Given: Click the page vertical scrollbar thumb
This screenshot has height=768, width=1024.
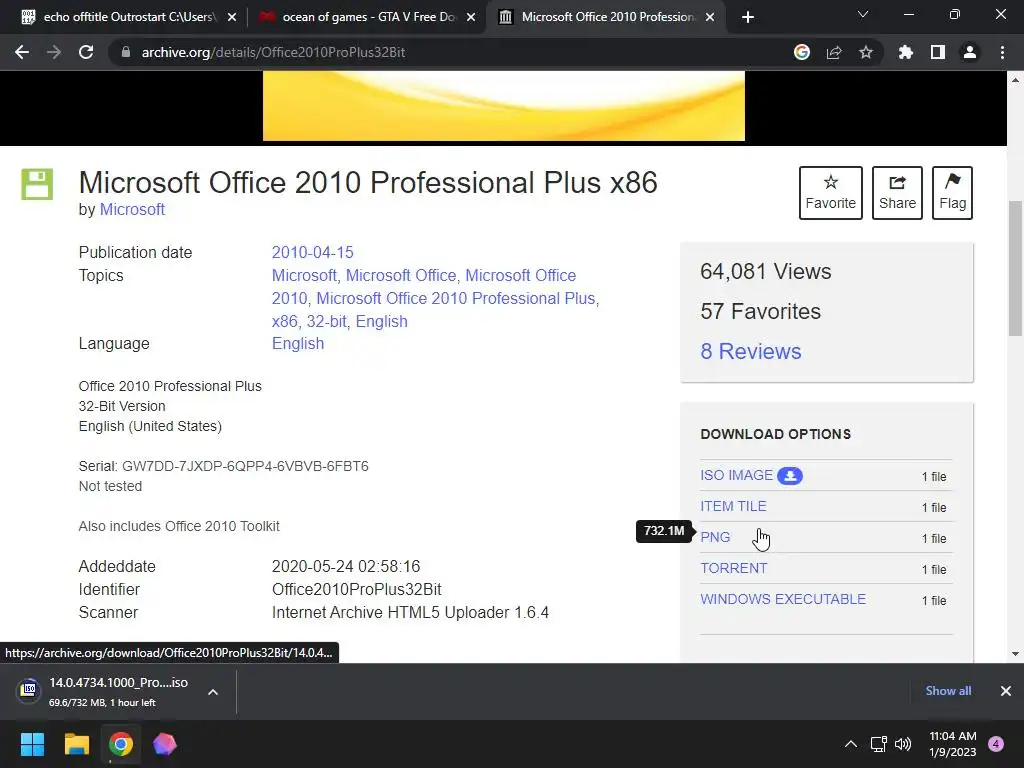Looking at the screenshot, I should coord(1015,268).
